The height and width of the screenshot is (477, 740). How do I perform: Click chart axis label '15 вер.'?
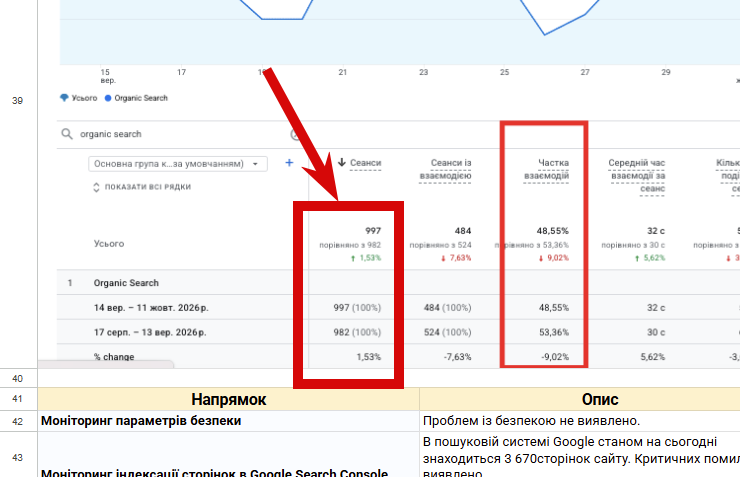(108, 76)
